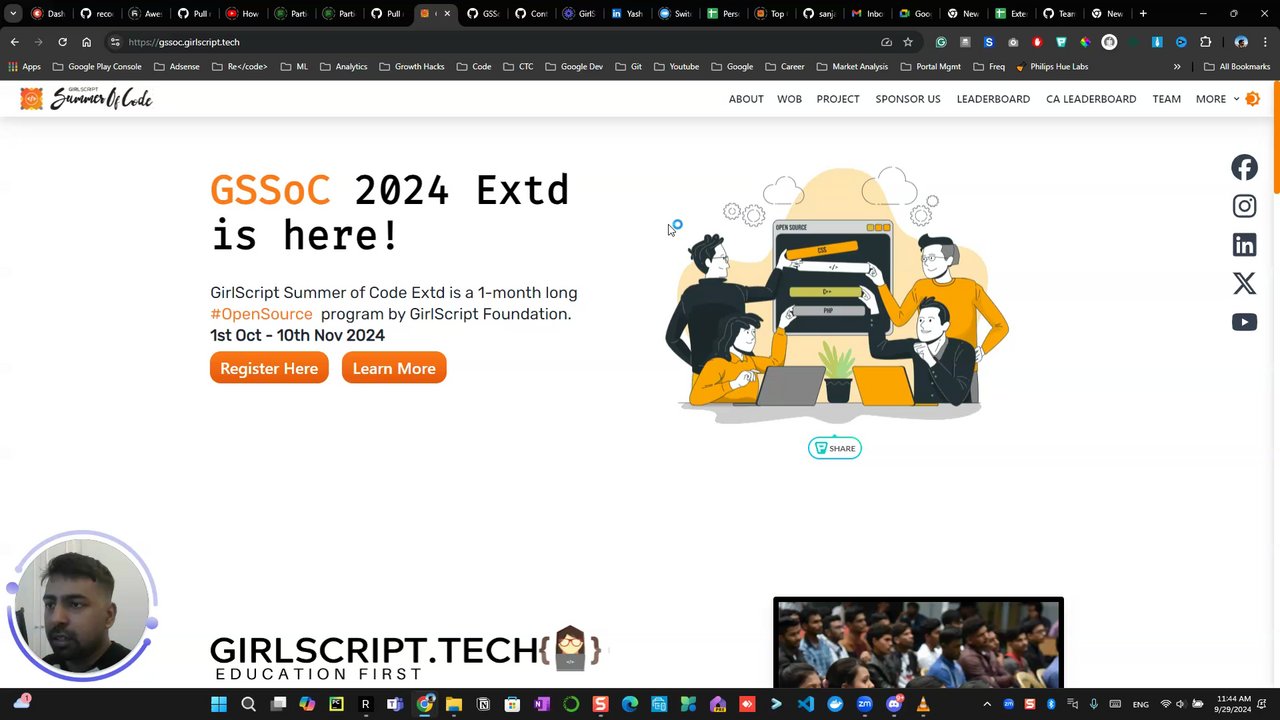Click Learn More button
Screen dimensions: 1280x720
point(394,369)
